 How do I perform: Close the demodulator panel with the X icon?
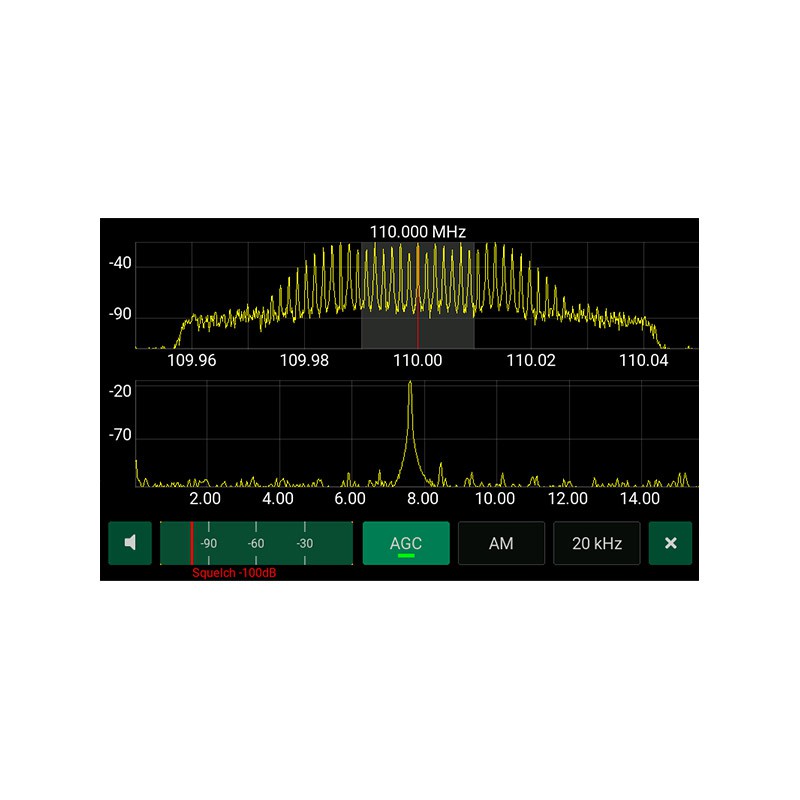(x=670, y=543)
